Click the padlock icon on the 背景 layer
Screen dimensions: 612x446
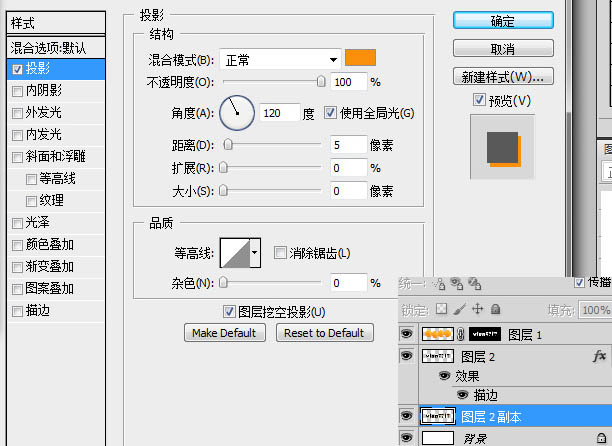click(601, 438)
